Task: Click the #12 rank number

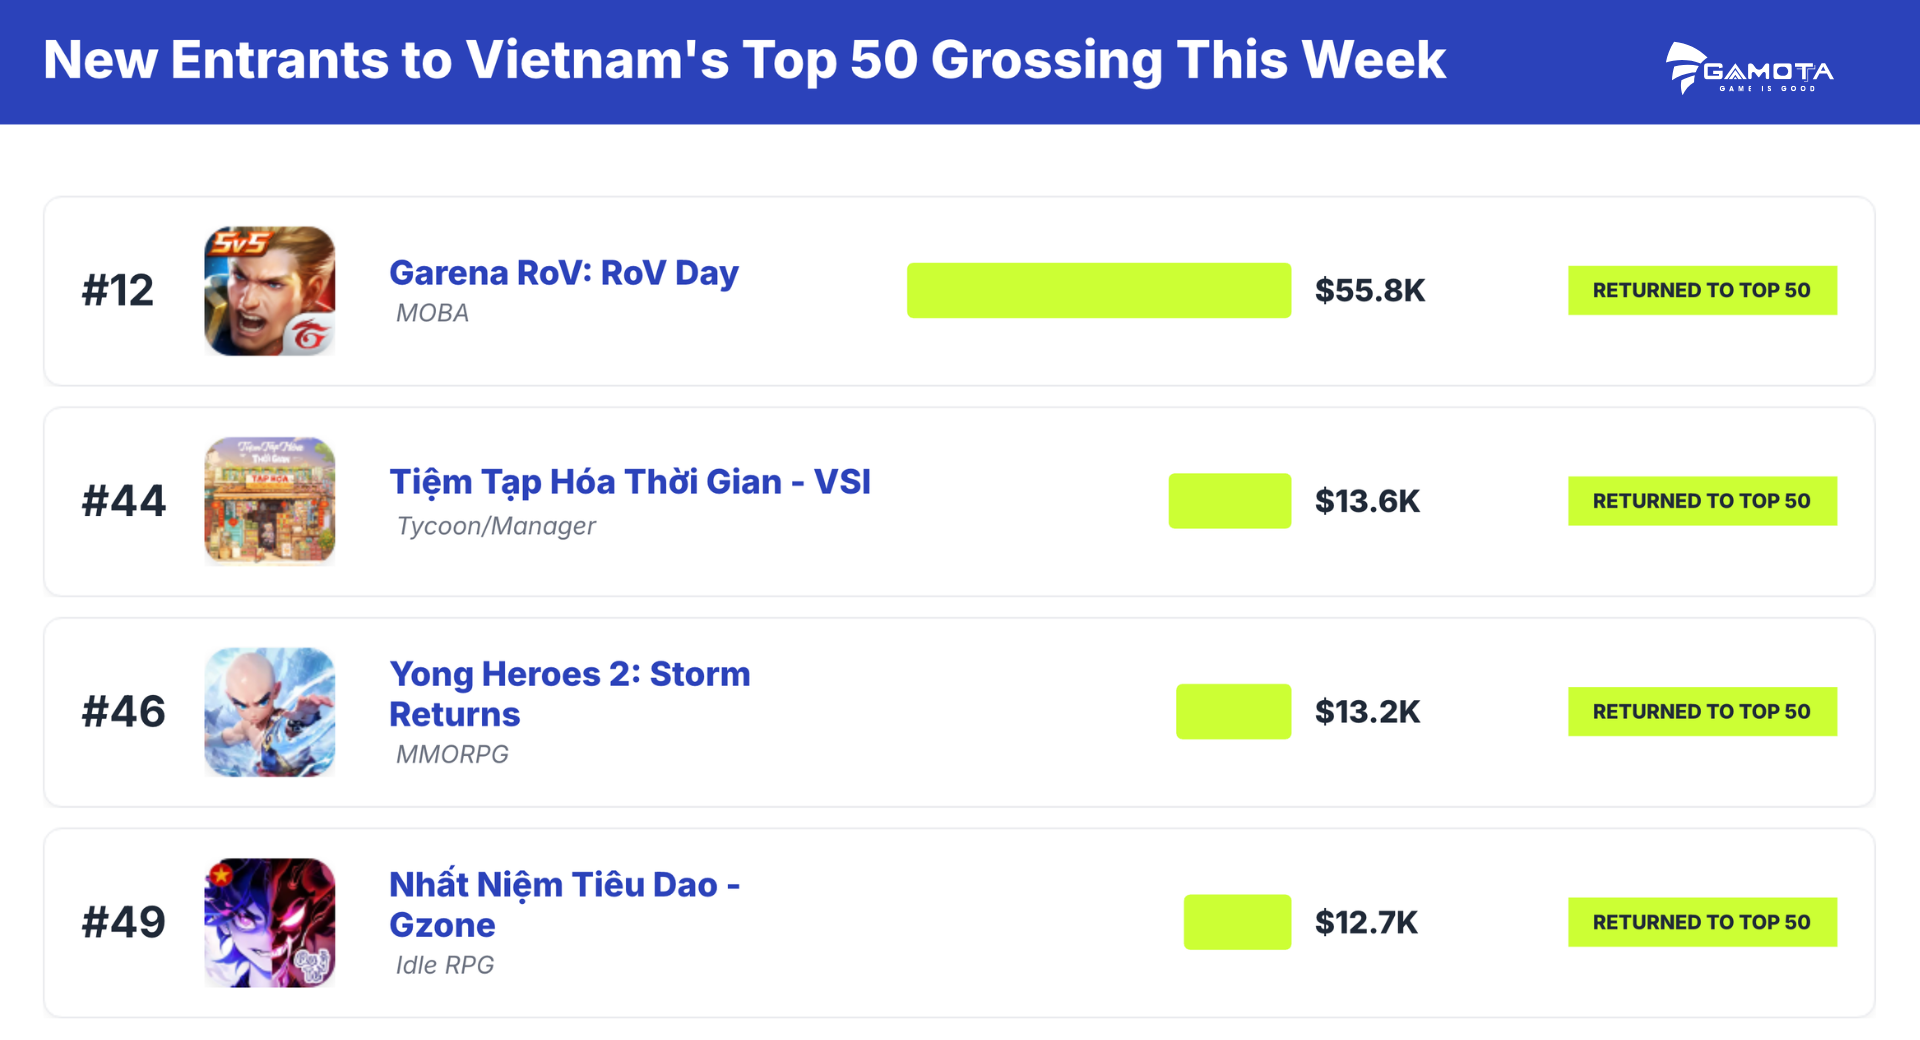Action: coord(118,291)
